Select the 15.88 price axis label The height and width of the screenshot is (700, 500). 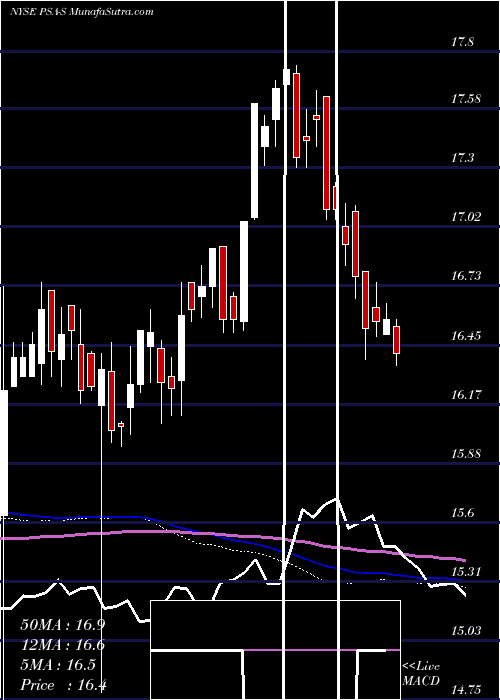[466, 454]
